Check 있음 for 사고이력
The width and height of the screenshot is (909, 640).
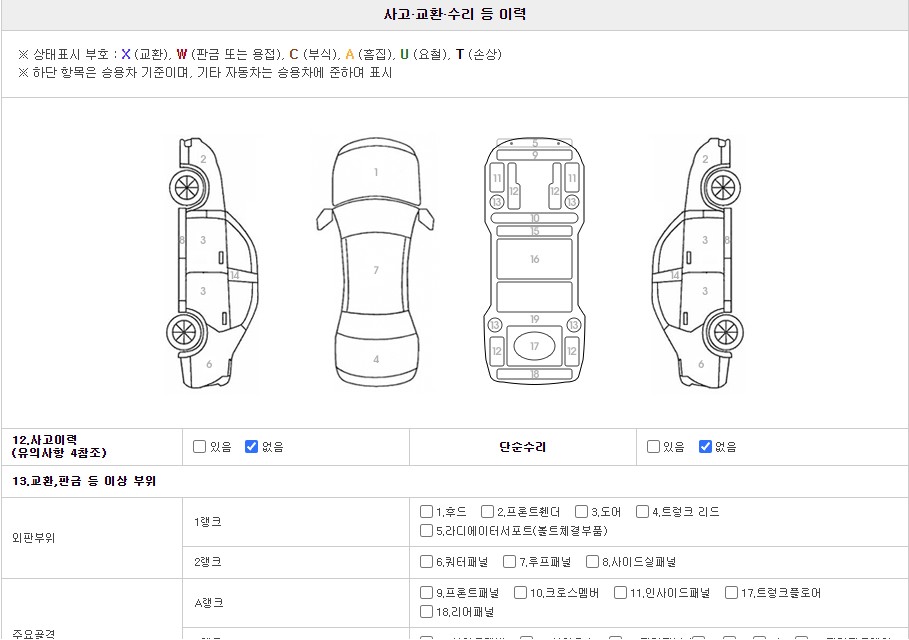pos(199,447)
